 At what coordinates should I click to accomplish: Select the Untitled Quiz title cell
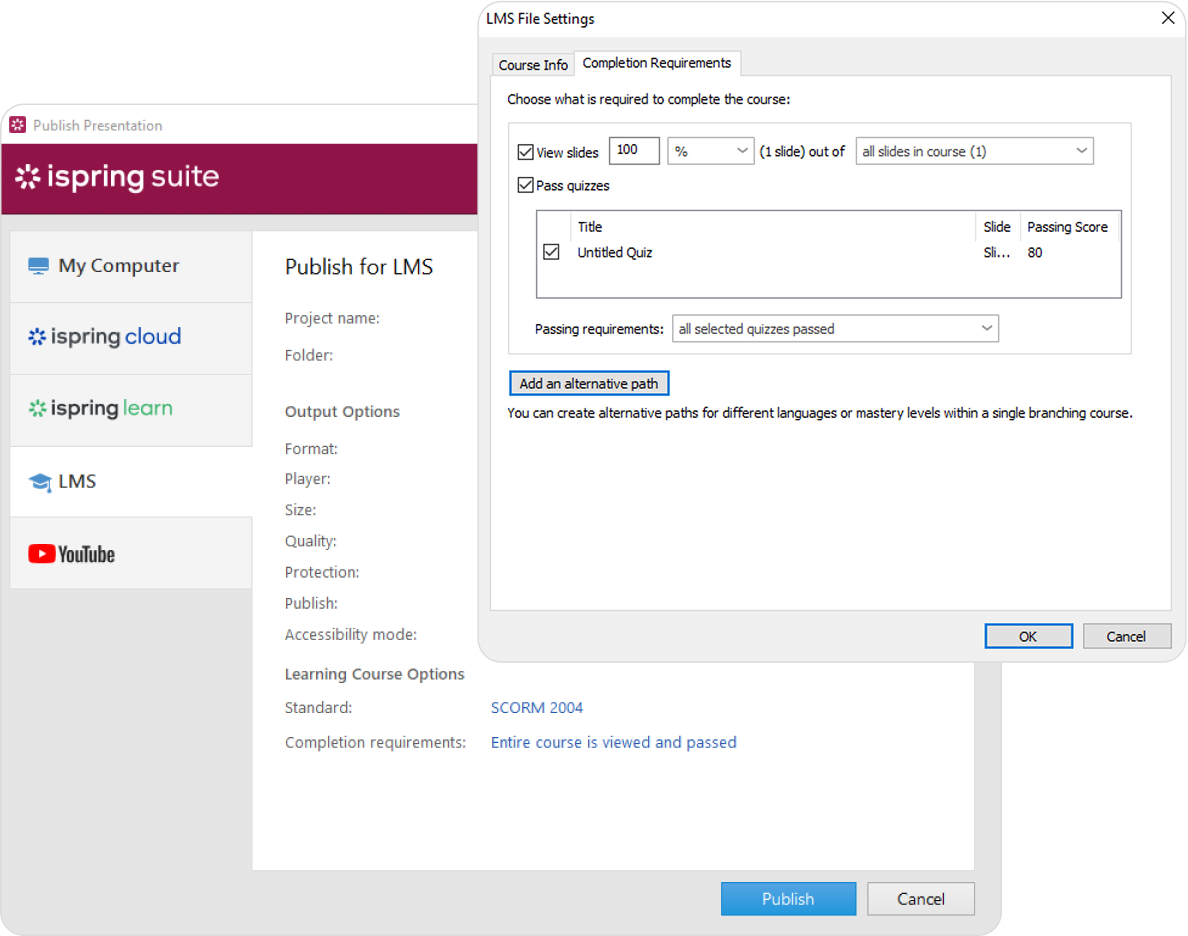click(614, 252)
